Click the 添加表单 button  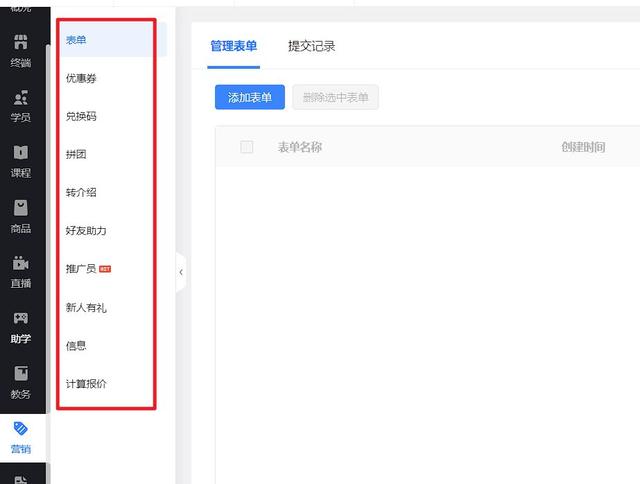250,97
